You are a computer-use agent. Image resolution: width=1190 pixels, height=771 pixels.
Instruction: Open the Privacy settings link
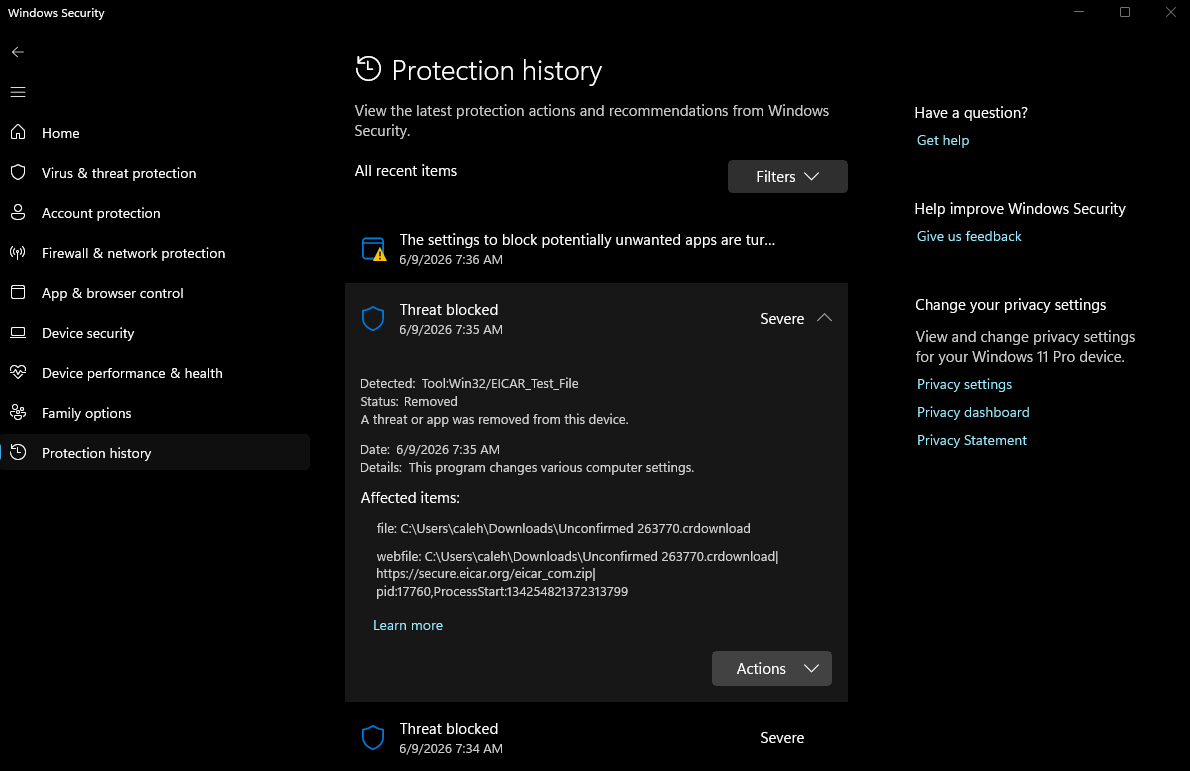click(x=964, y=385)
